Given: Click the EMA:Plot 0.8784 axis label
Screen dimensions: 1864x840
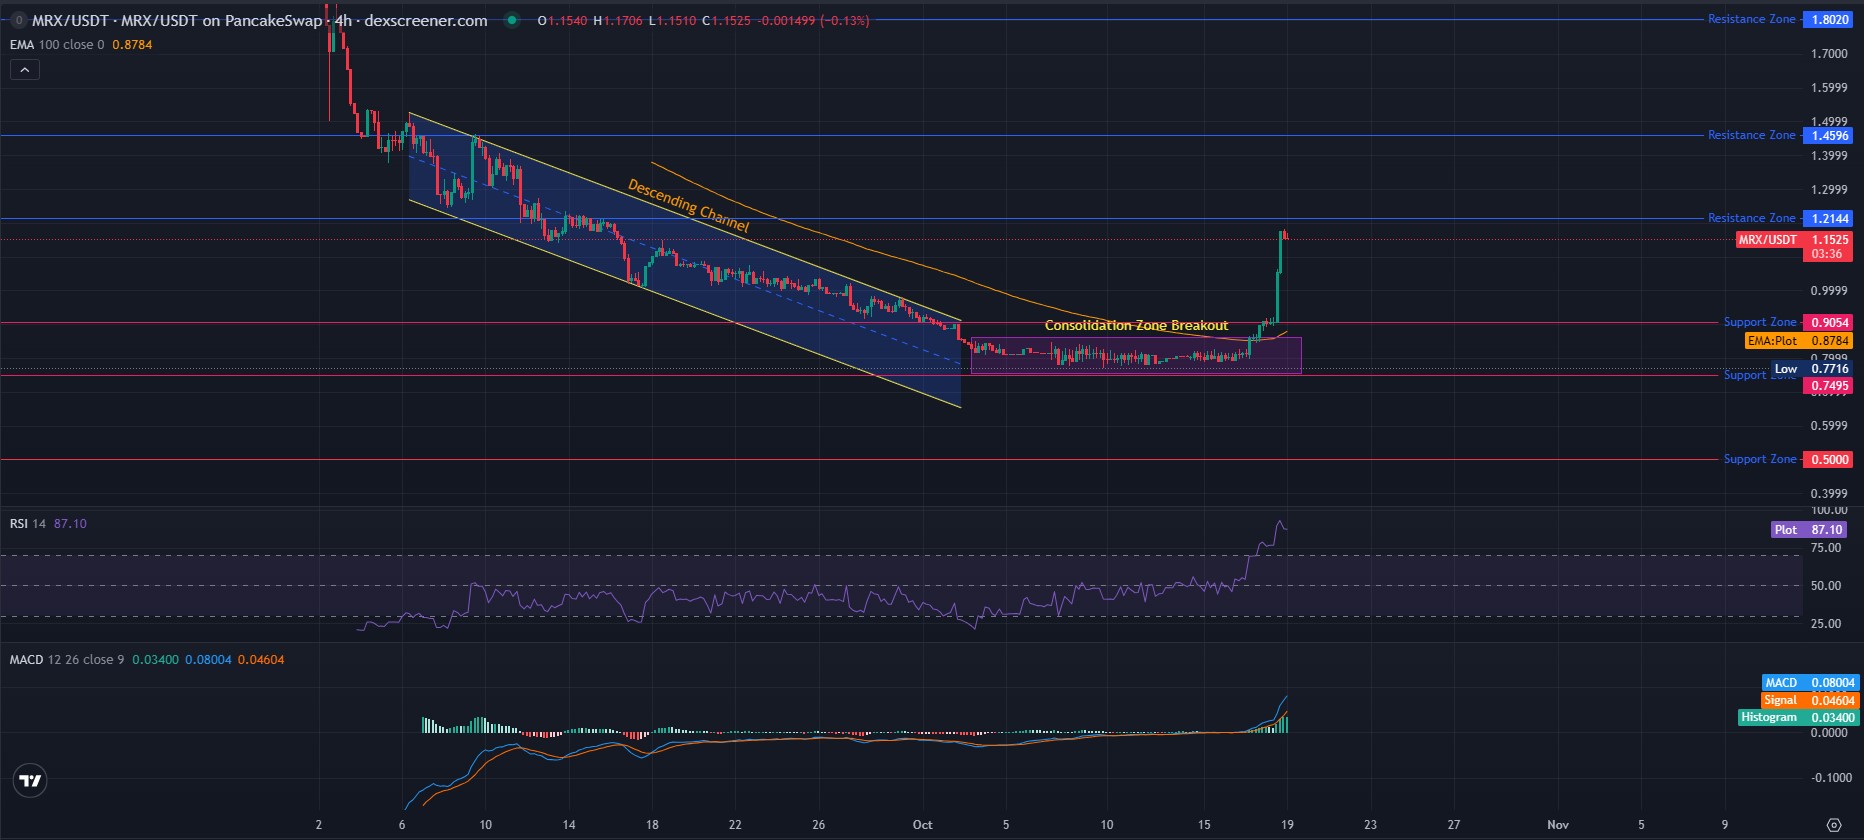Looking at the screenshot, I should pyautogui.click(x=1800, y=341).
